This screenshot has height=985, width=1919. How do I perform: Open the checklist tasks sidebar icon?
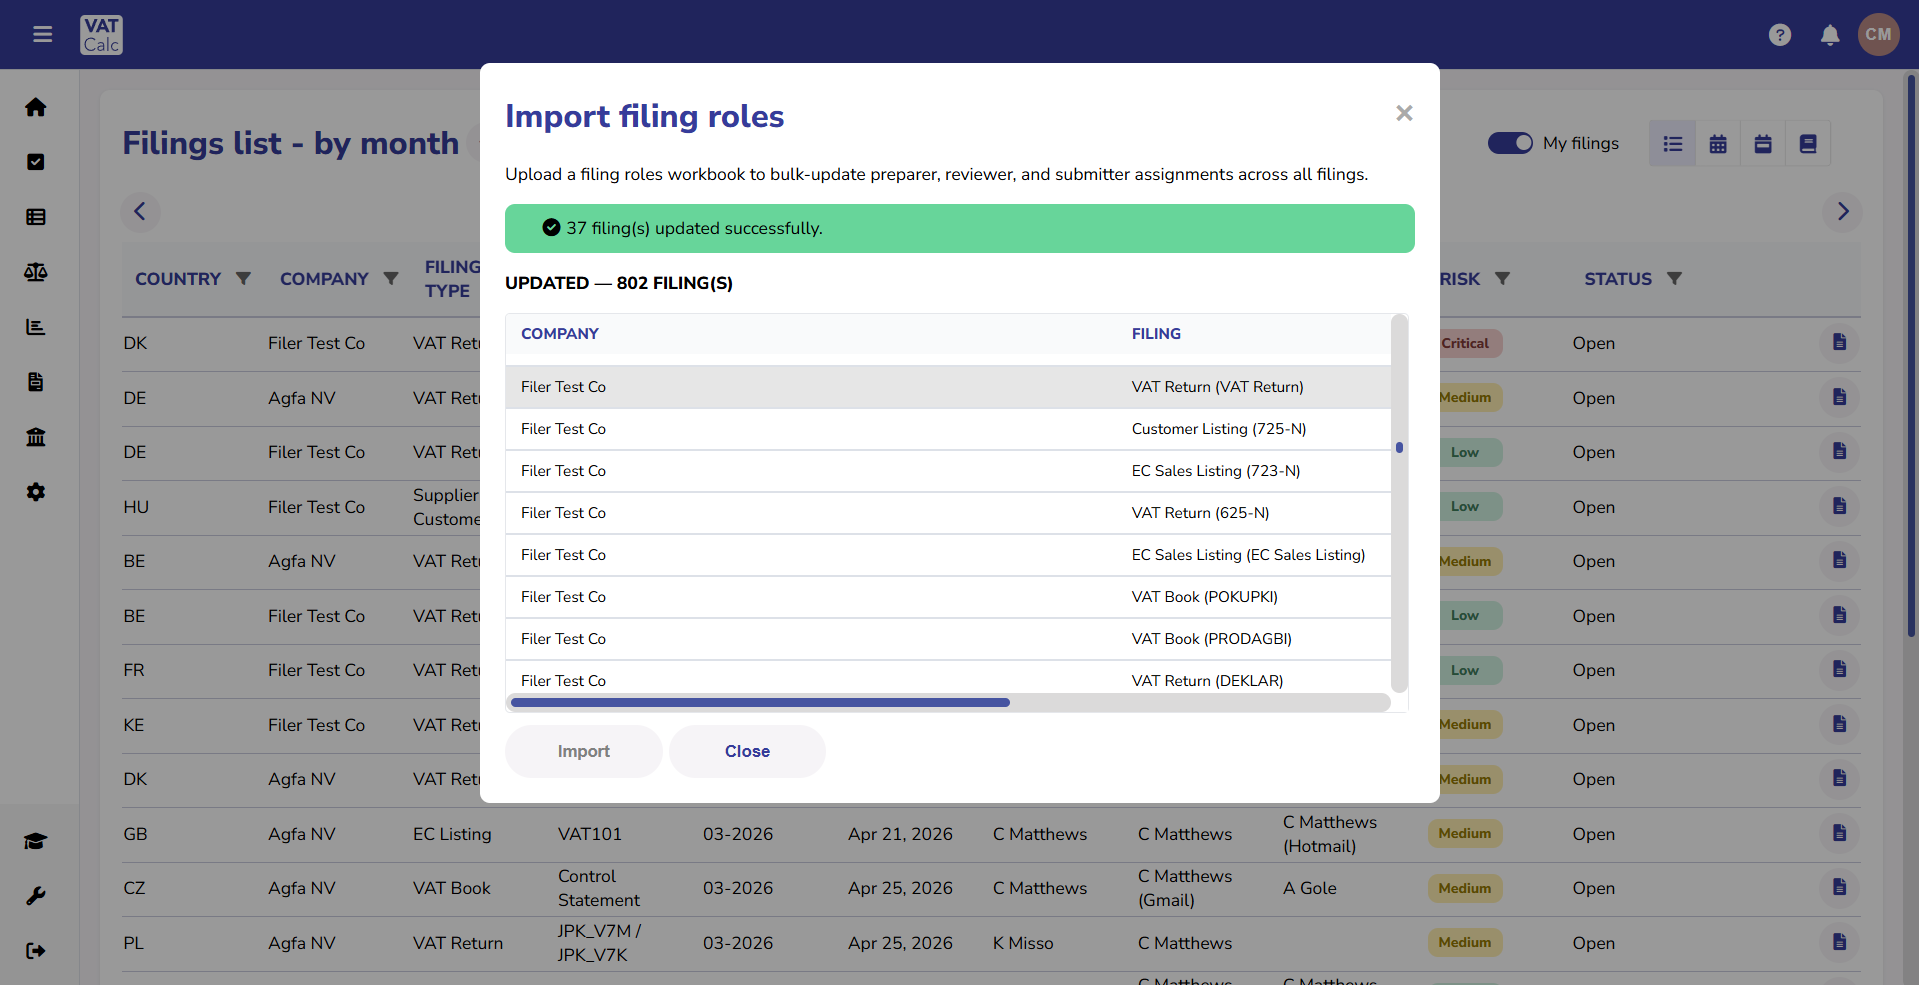pyautogui.click(x=36, y=162)
